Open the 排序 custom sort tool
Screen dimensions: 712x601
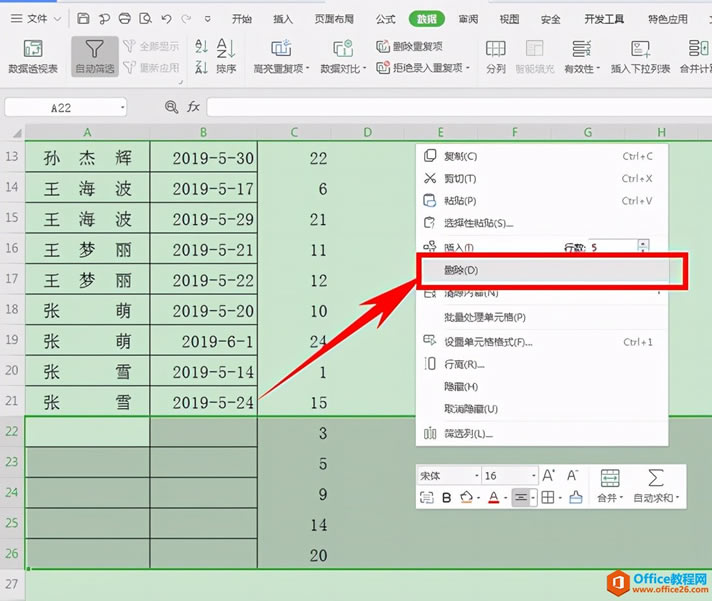tap(226, 56)
